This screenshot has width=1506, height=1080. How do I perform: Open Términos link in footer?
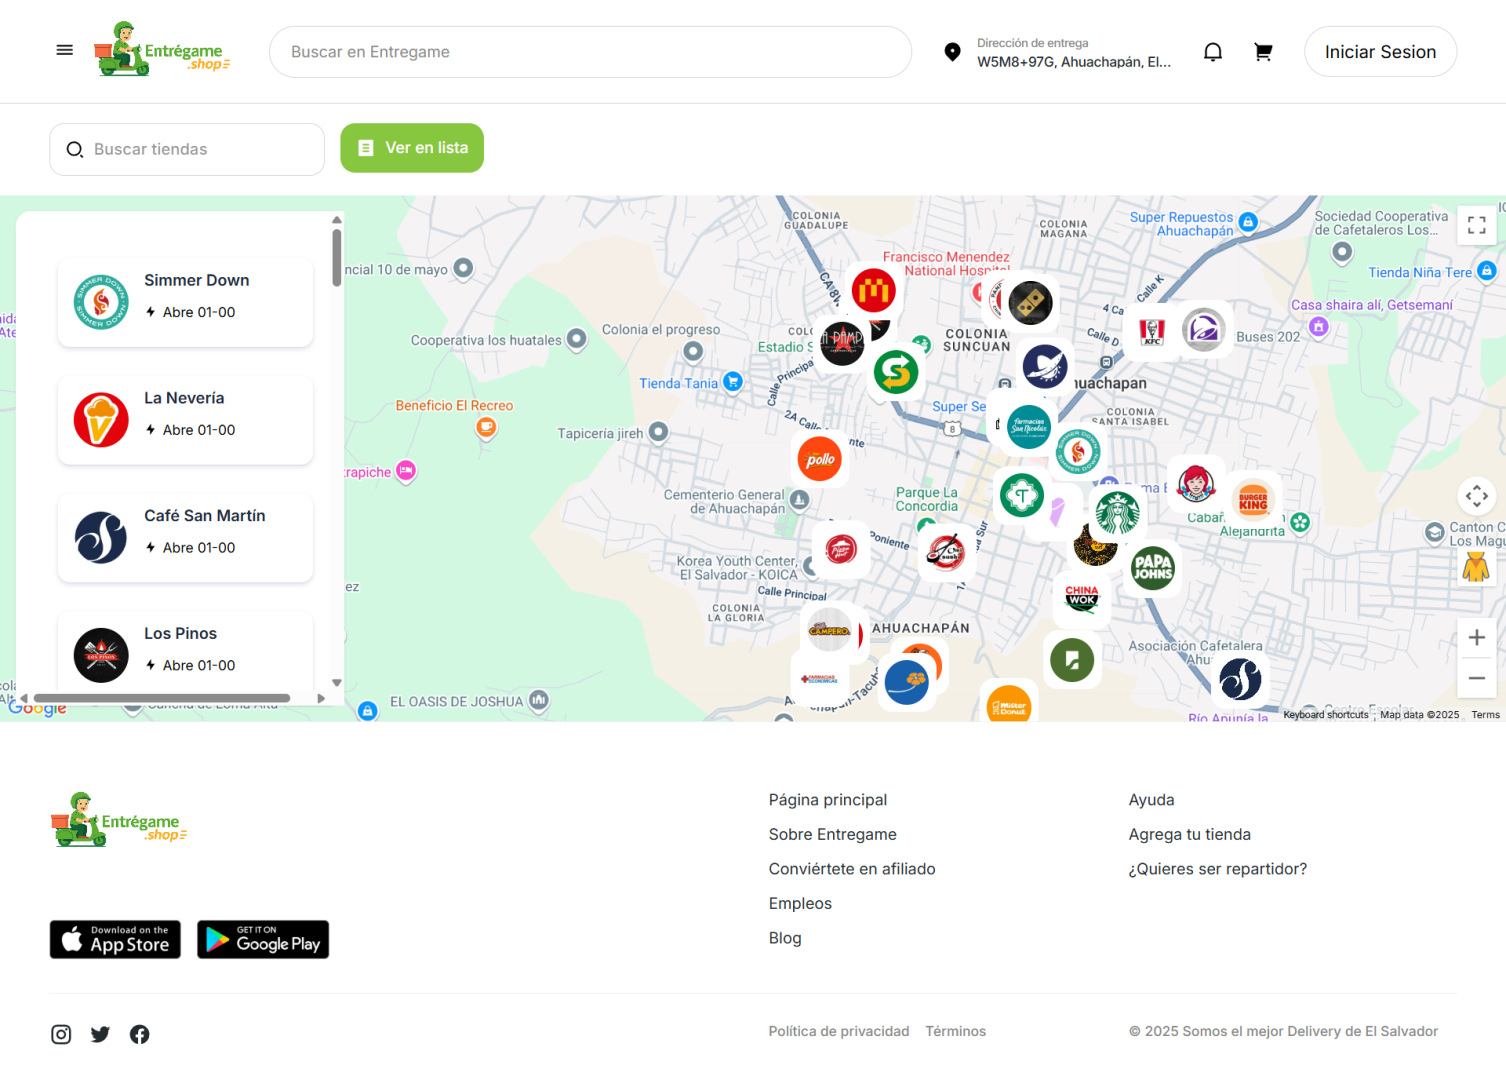coord(956,1031)
